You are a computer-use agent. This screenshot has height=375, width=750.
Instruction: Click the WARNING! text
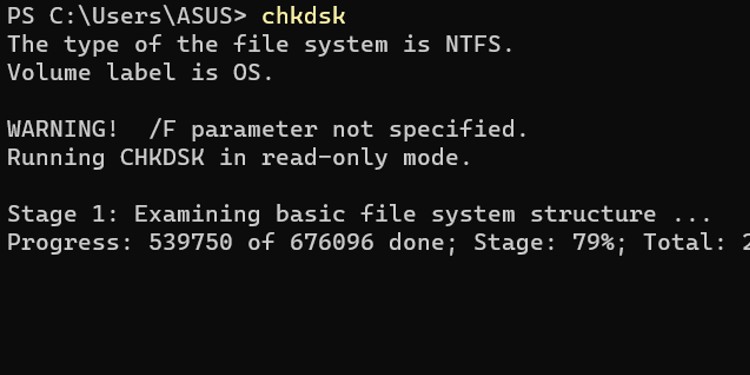click(63, 129)
